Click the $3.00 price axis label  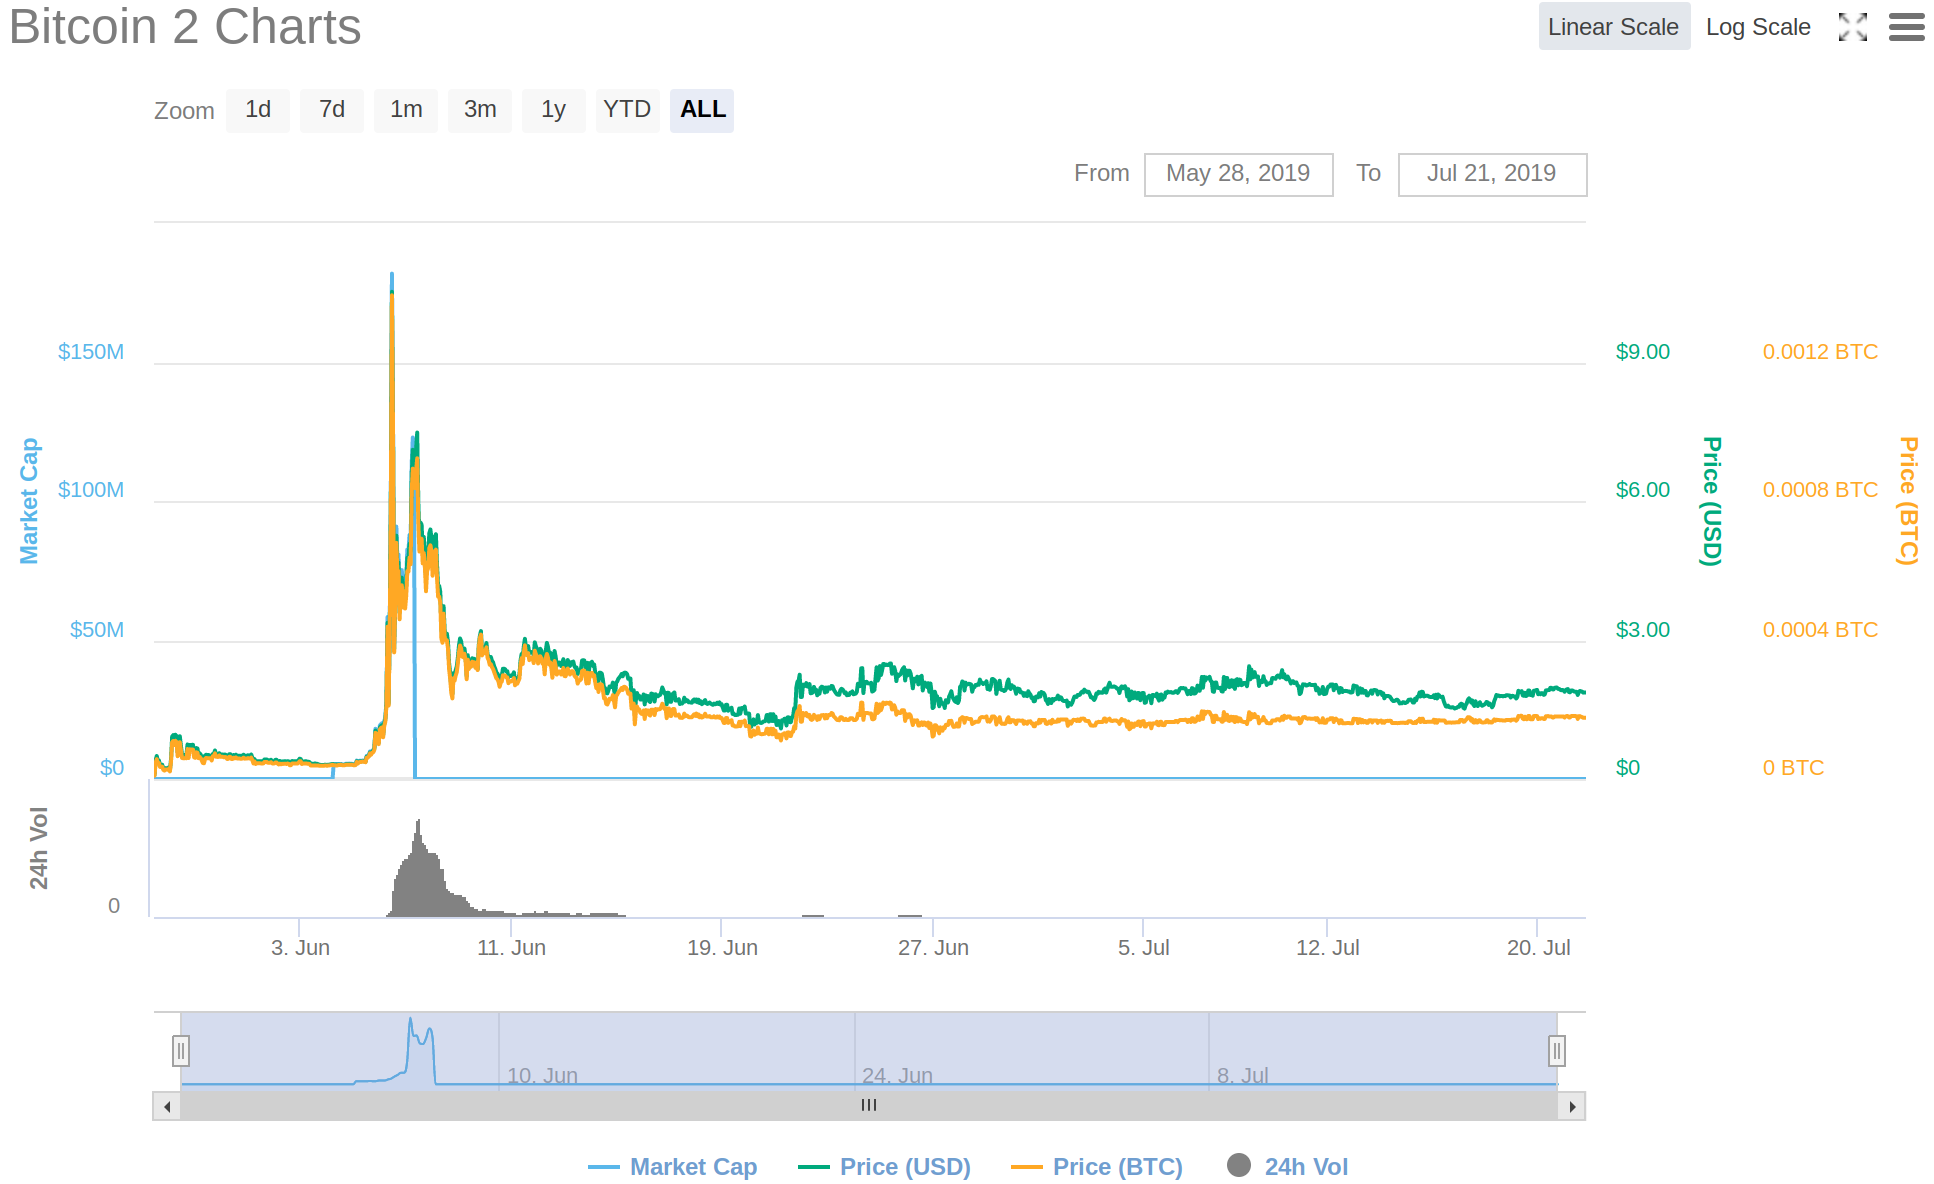click(x=1643, y=630)
